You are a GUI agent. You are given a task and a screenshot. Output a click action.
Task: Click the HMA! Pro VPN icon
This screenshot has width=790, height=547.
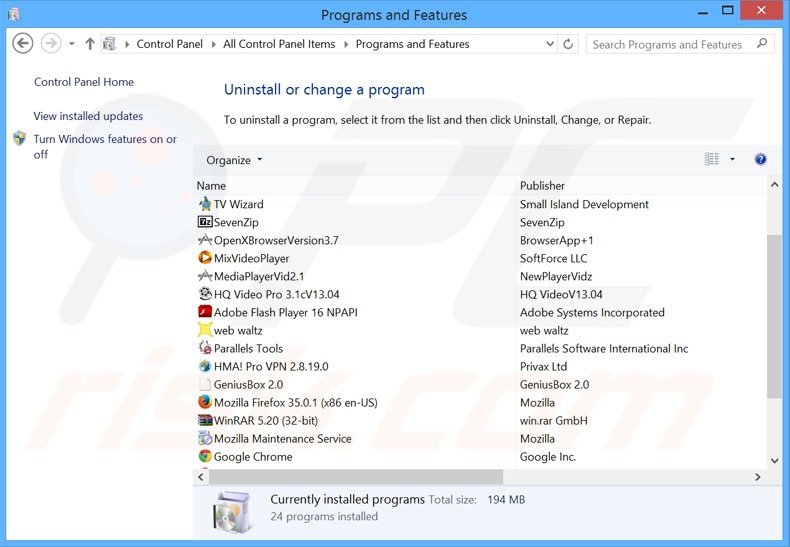[x=205, y=366]
